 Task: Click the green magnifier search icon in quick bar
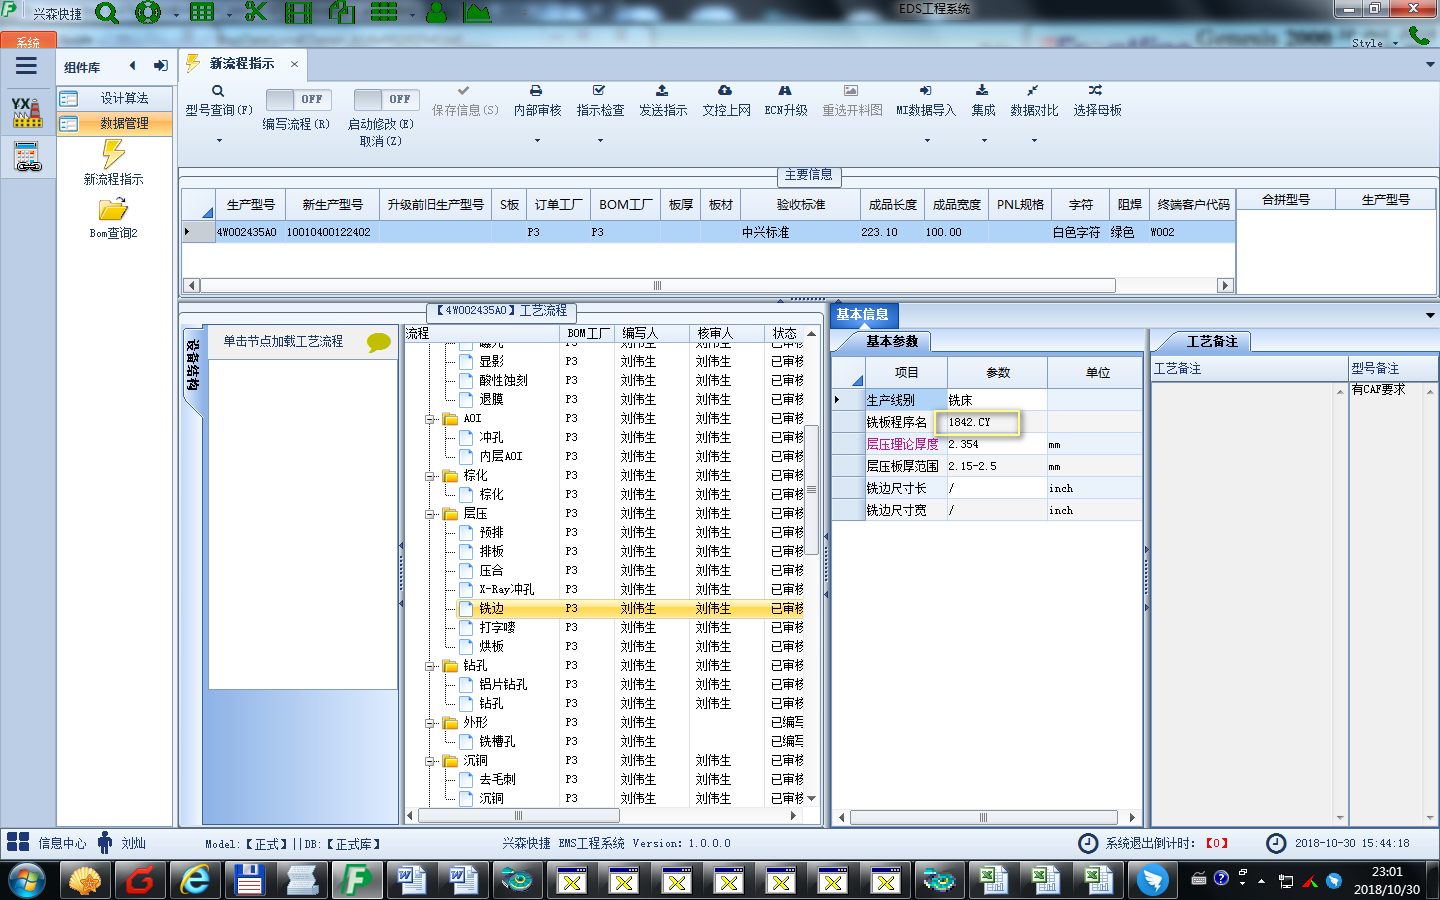(107, 13)
